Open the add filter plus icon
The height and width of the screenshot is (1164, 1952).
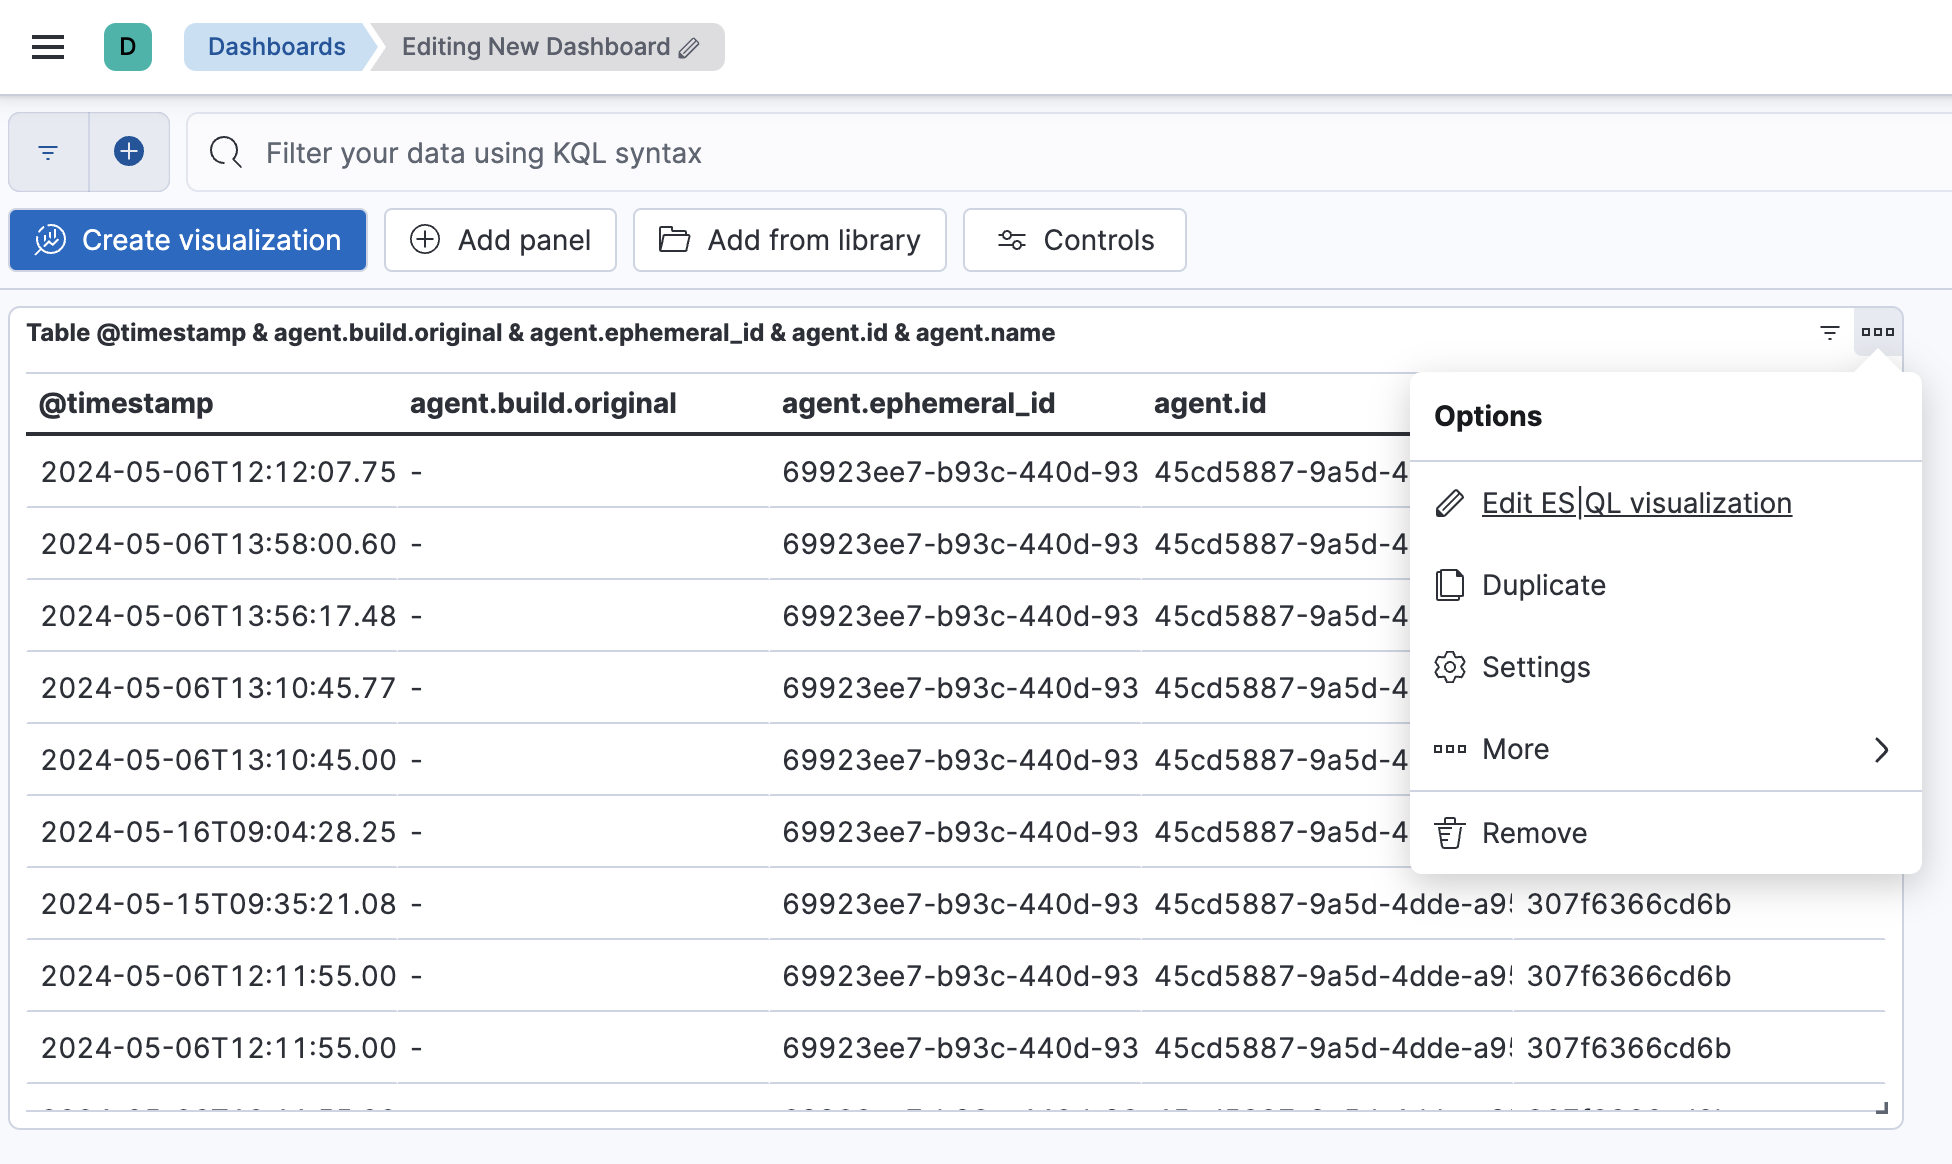click(129, 152)
